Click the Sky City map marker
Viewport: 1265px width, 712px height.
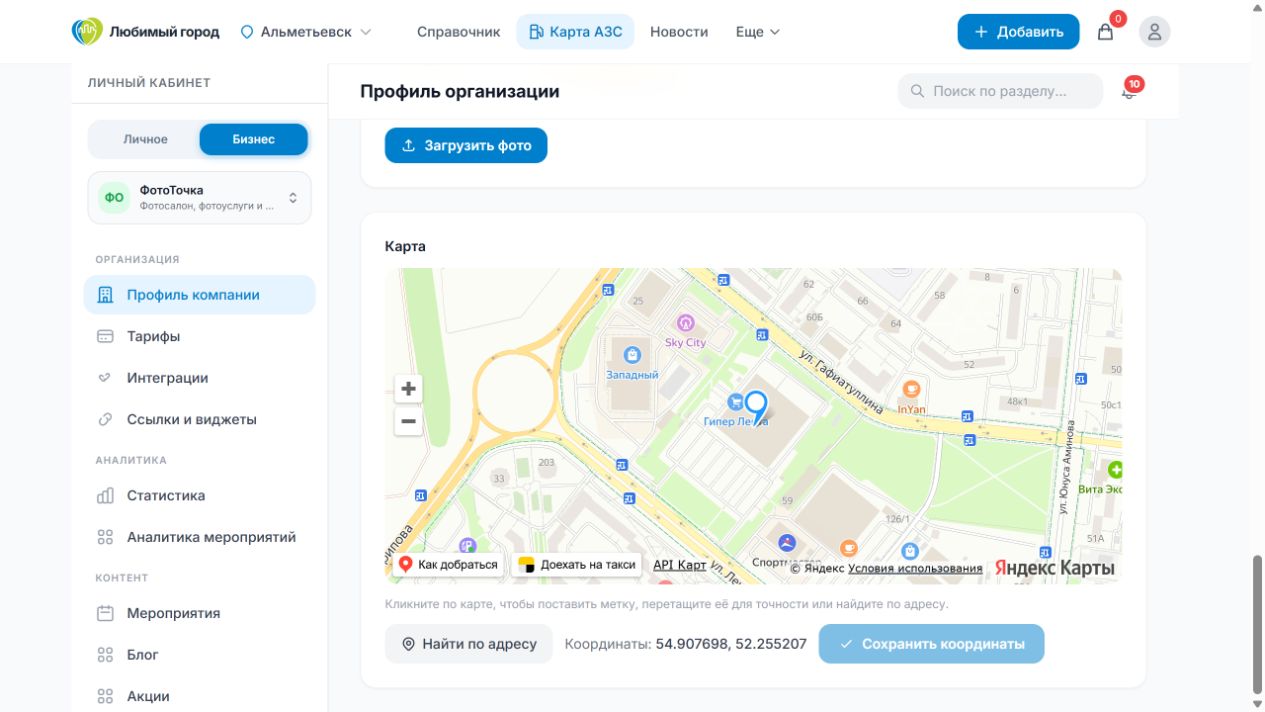tap(686, 324)
